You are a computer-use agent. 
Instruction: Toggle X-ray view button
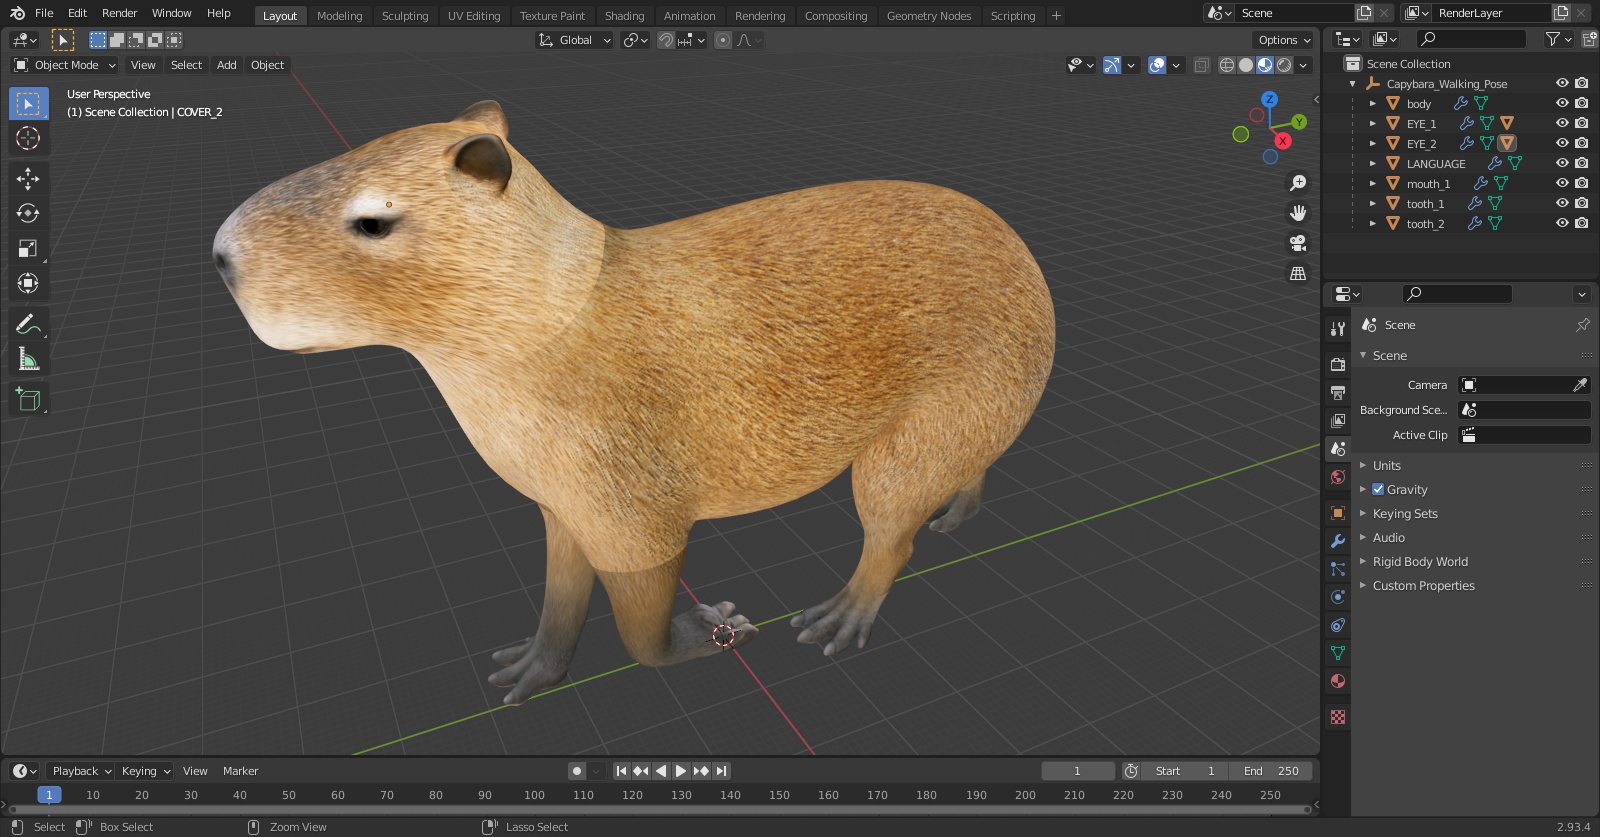click(x=1202, y=65)
